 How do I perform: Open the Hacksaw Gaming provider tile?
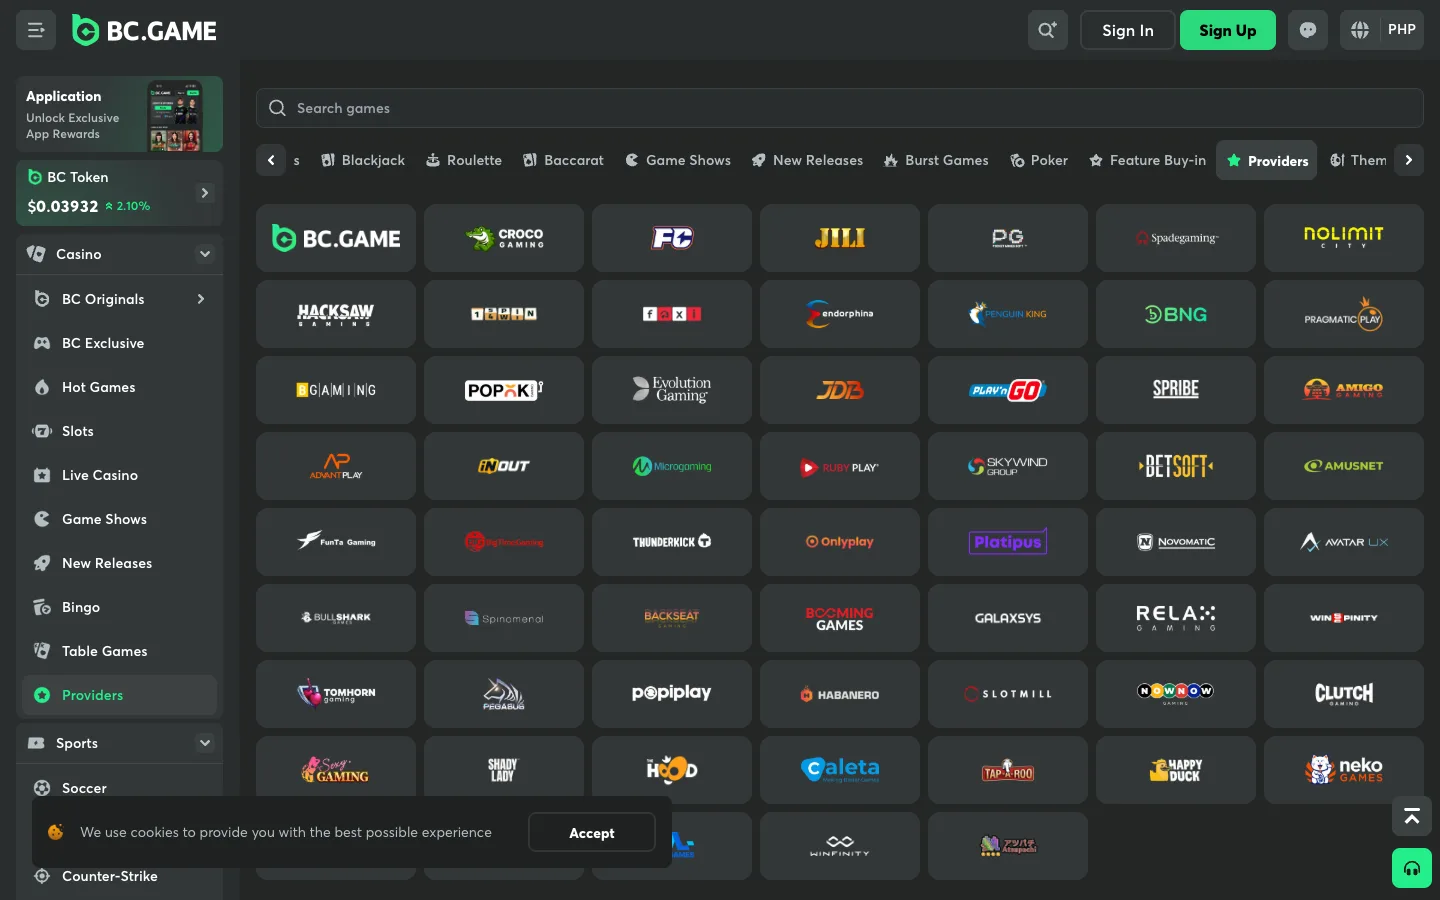tap(336, 314)
